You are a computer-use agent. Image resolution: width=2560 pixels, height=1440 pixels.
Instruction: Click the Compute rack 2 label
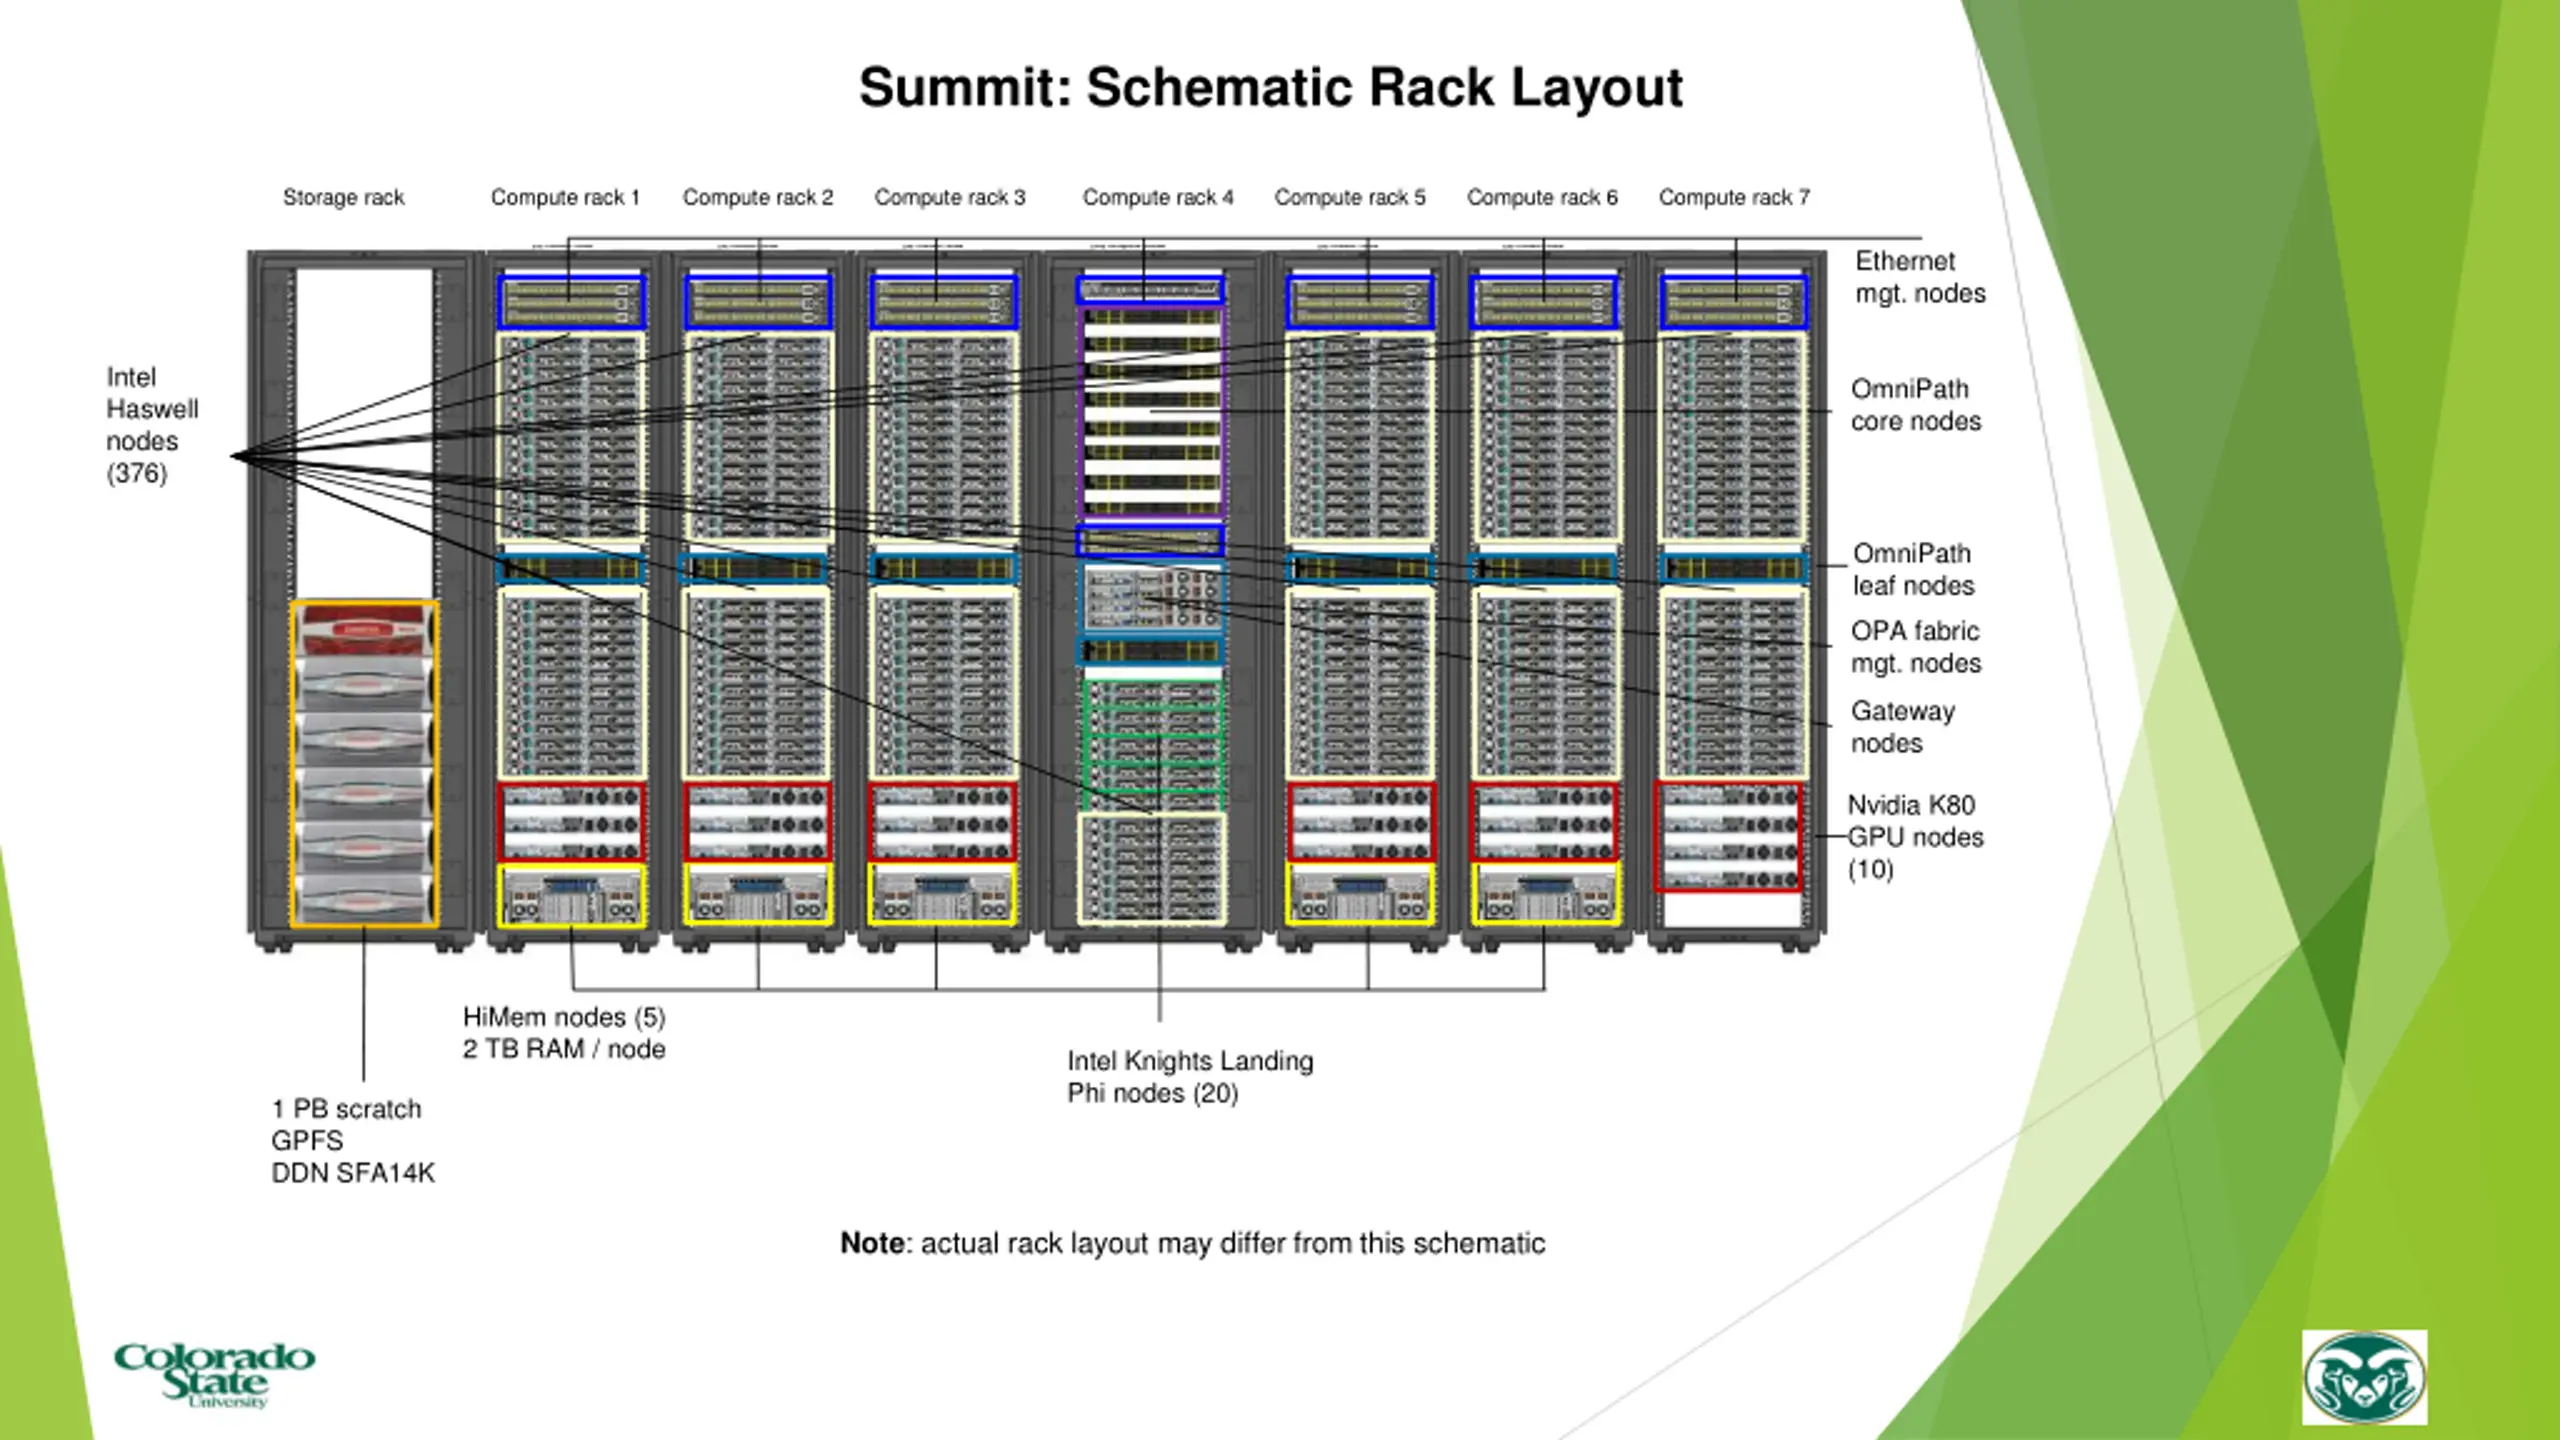[x=758, y=197]
